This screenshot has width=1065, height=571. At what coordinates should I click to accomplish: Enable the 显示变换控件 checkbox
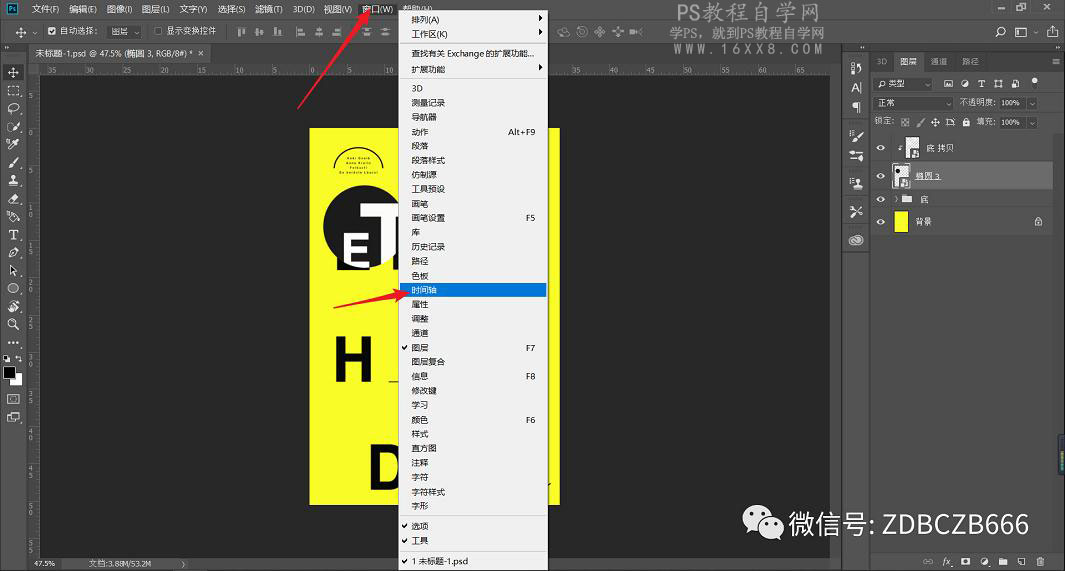pyautogui.click(x=158, y=31)
